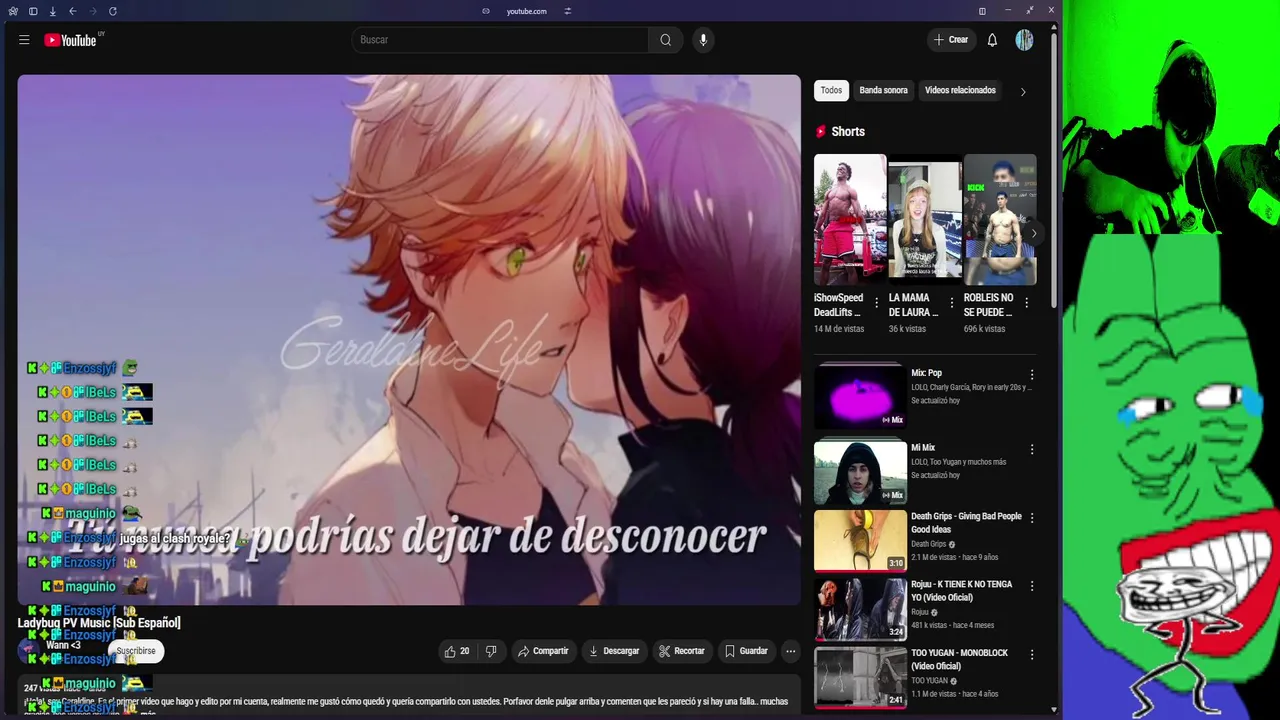
Task: Open the channel avatar beside Wann <3
Action: coord(28,650)
